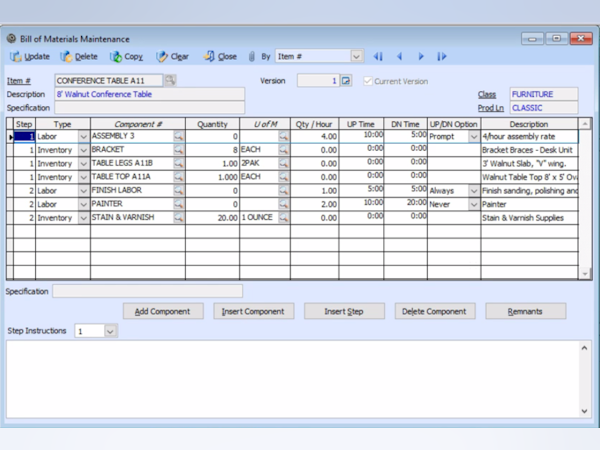The width and height of the screenshot is (600, 450).
Task: Toggle the Current Version checkbox
Action: tap(368, 80)
